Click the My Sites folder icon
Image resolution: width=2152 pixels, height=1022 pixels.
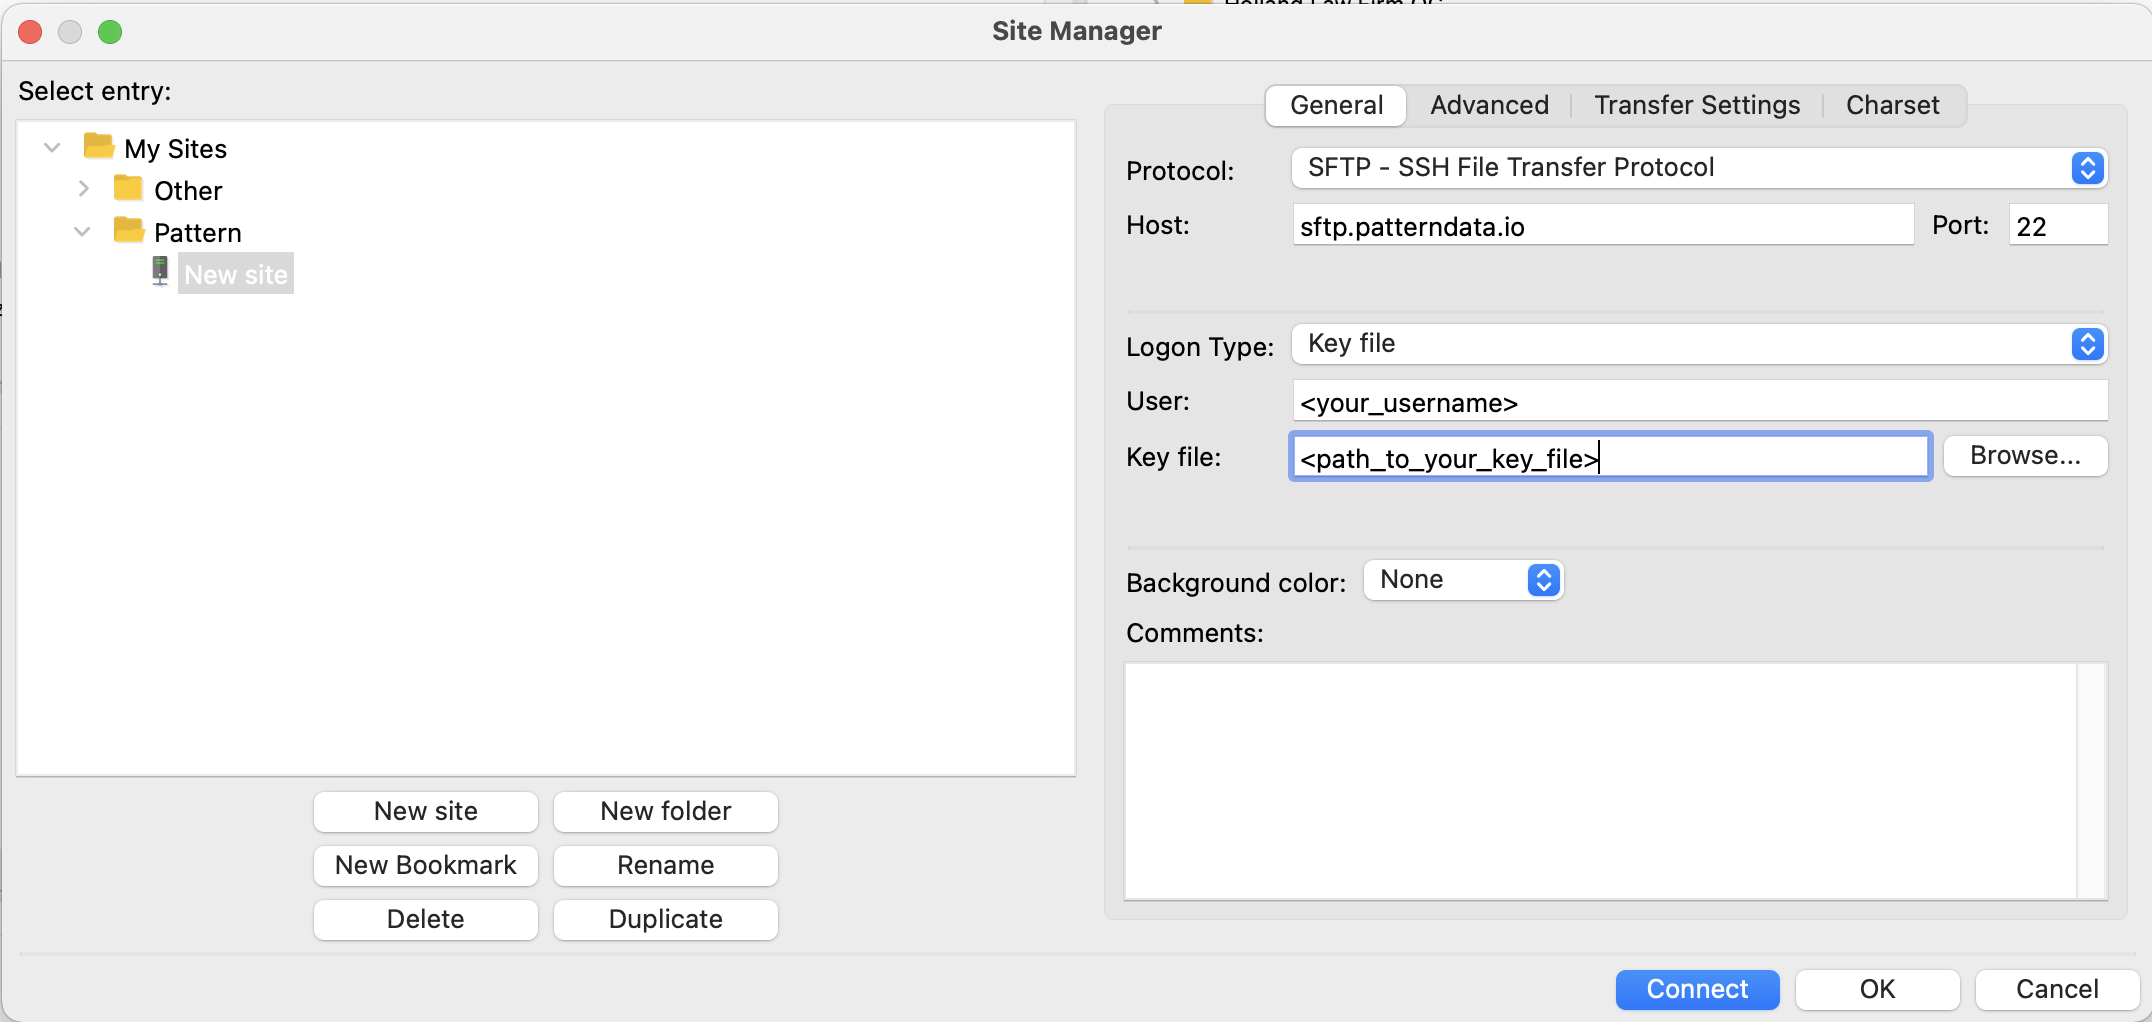coord(97,146)
